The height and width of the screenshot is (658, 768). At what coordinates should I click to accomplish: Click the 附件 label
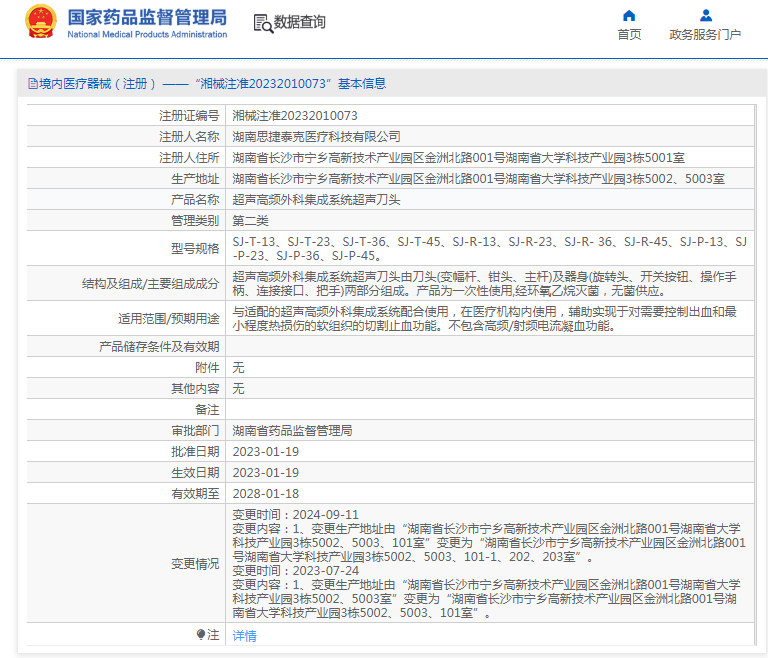[207, 367]
